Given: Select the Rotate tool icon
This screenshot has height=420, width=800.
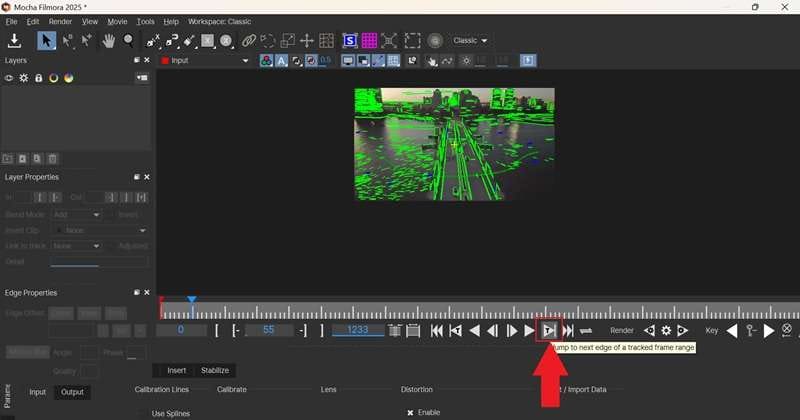Looking at the screenshot, I should [268, 40].
